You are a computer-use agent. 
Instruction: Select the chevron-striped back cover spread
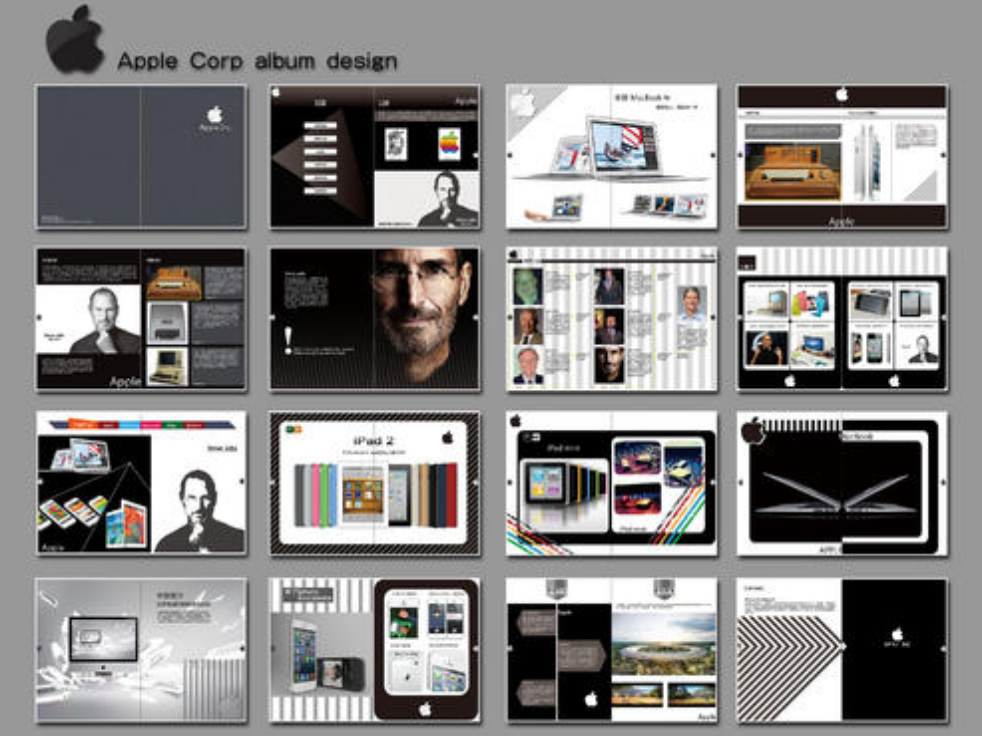pyautogui.click(x=842, y=650)
